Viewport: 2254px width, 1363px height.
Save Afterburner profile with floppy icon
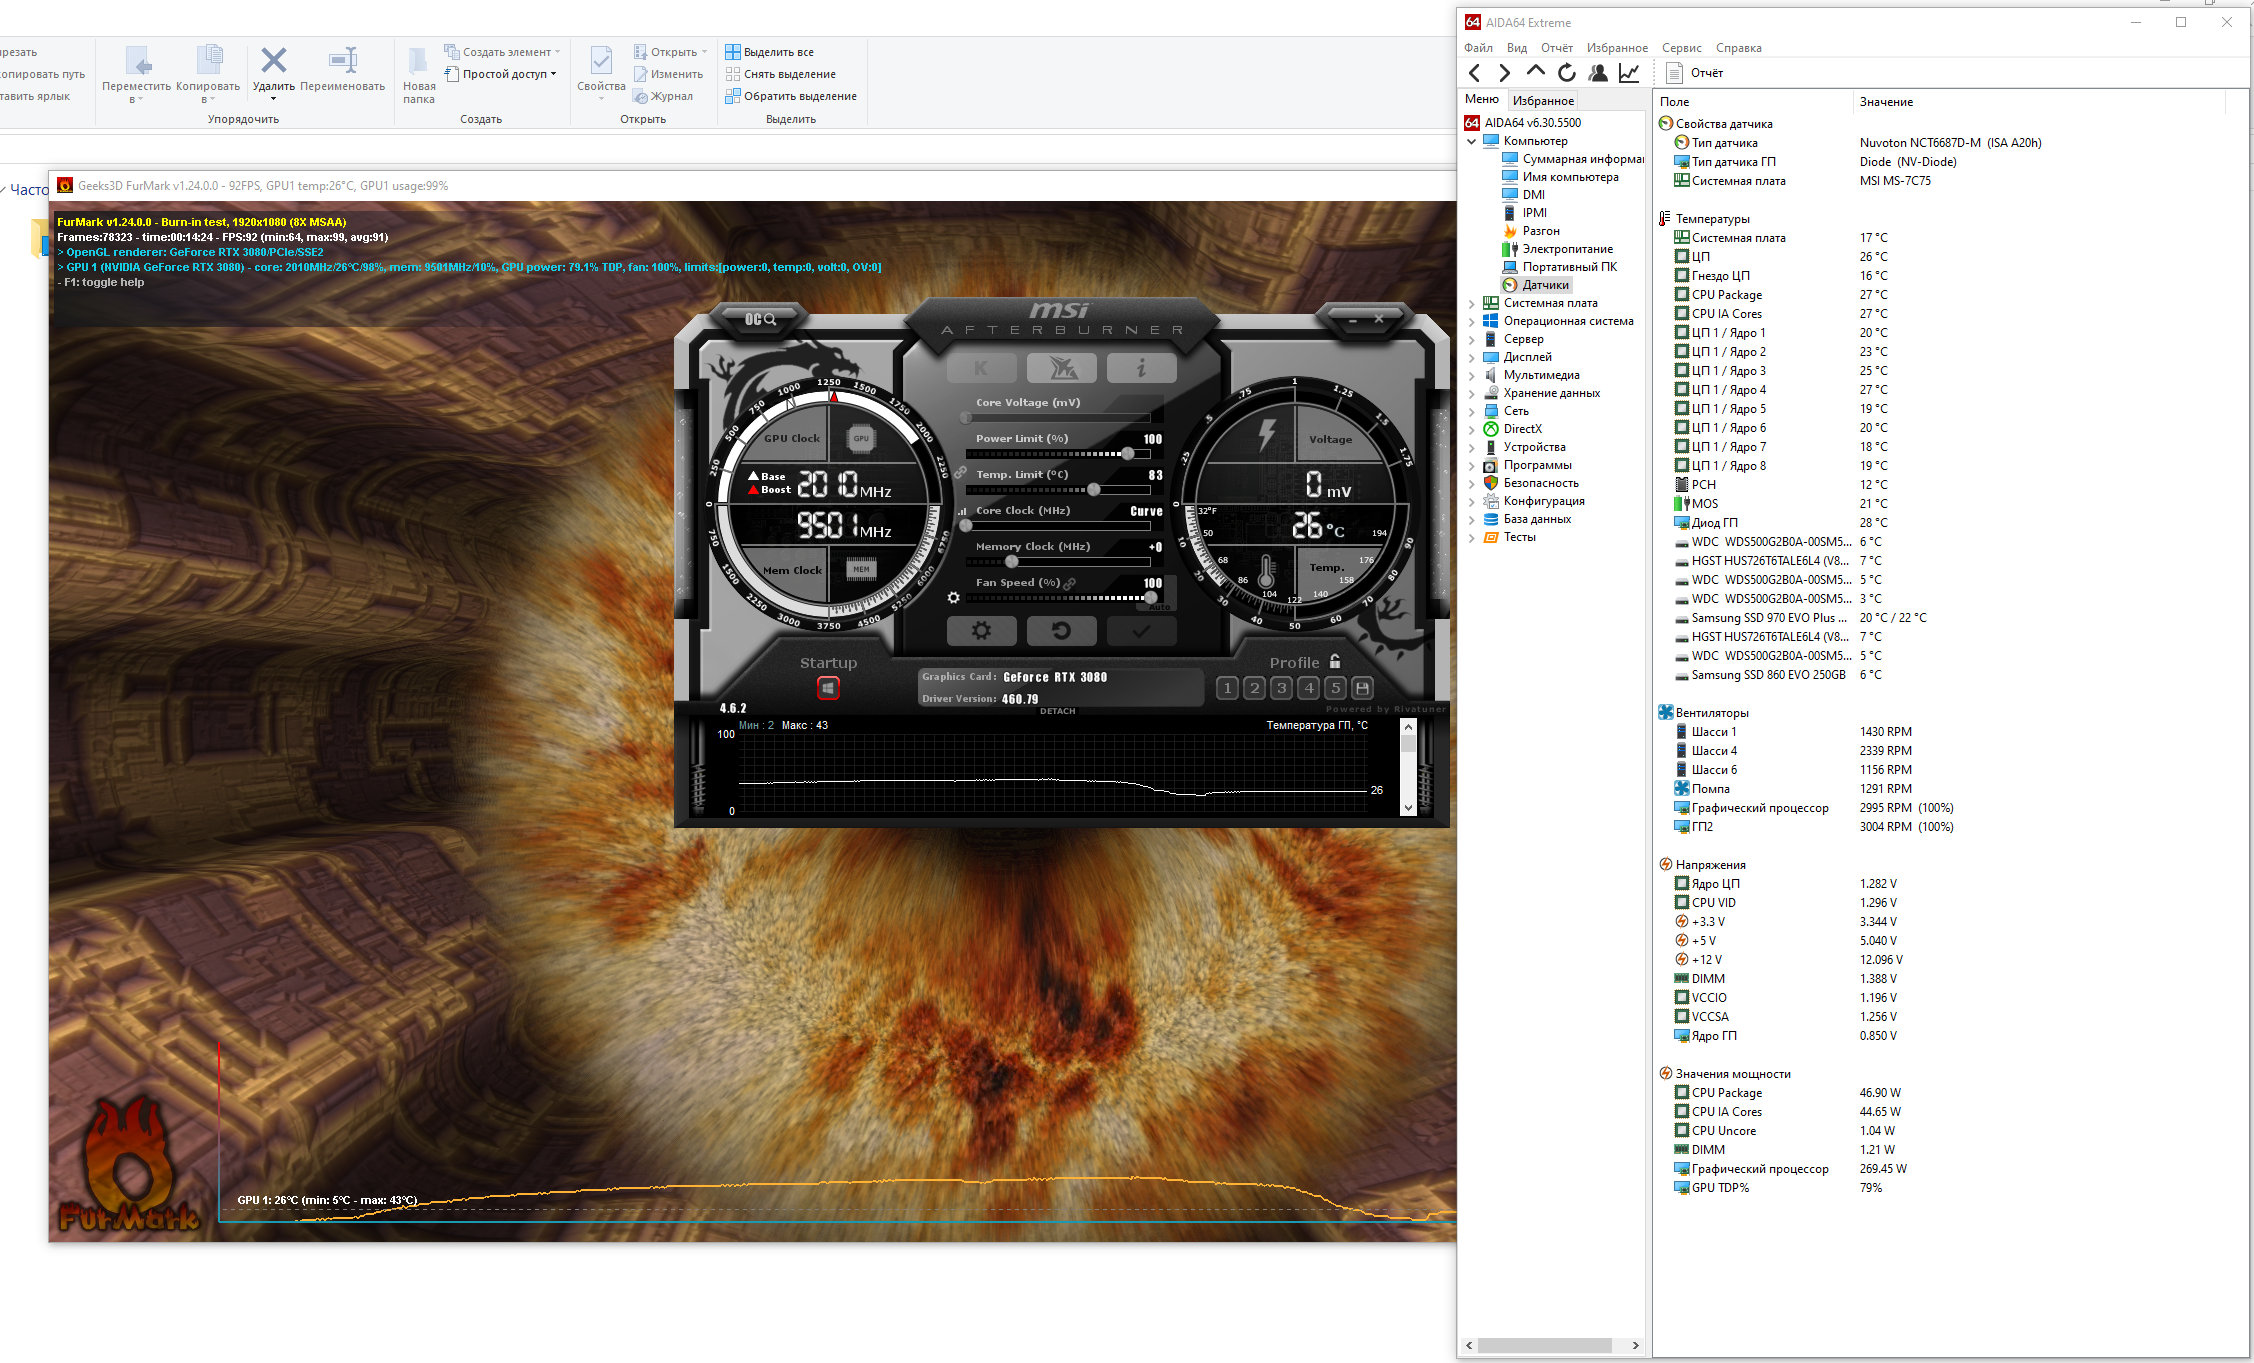1362,688
